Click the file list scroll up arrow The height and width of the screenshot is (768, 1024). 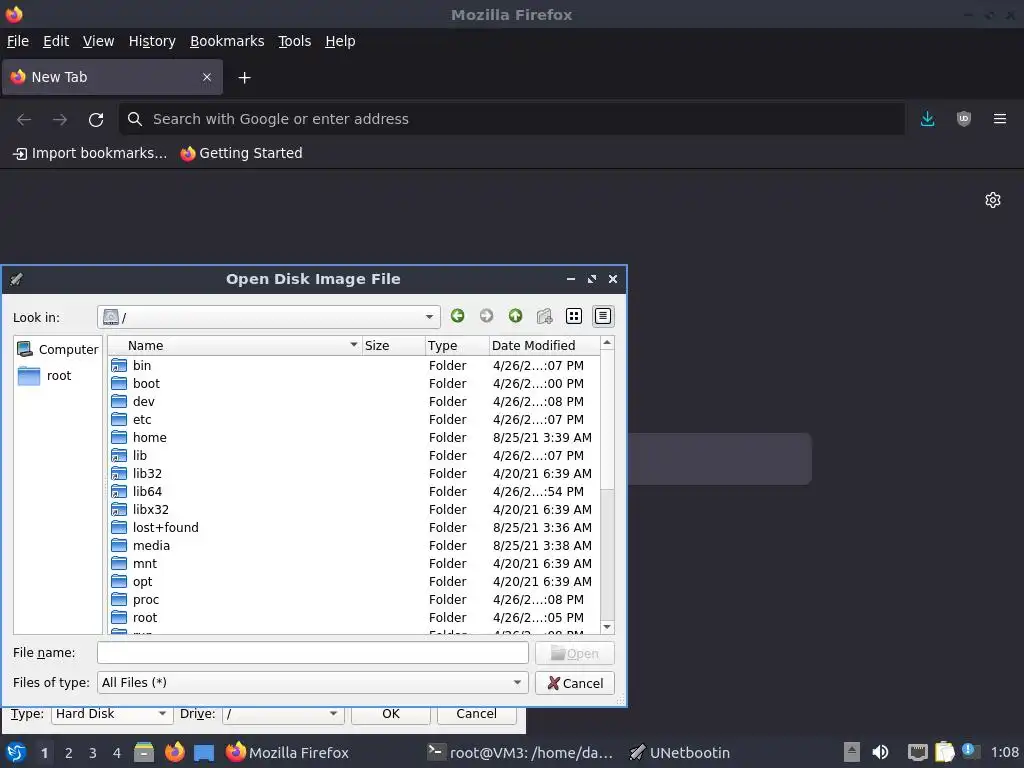[607, 343]
